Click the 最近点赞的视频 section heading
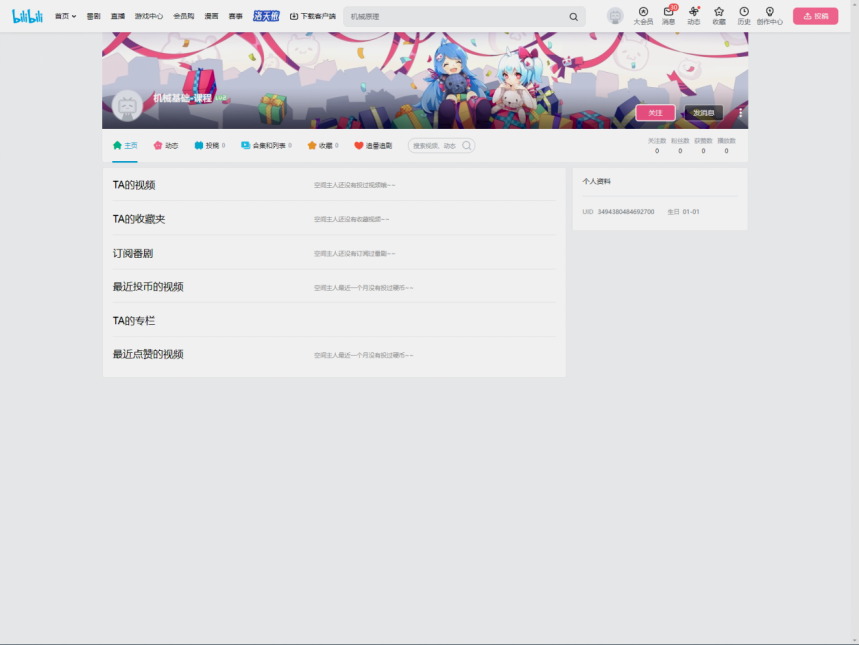The width and height of the screenshot is (859, 645). tap(148, 355)
